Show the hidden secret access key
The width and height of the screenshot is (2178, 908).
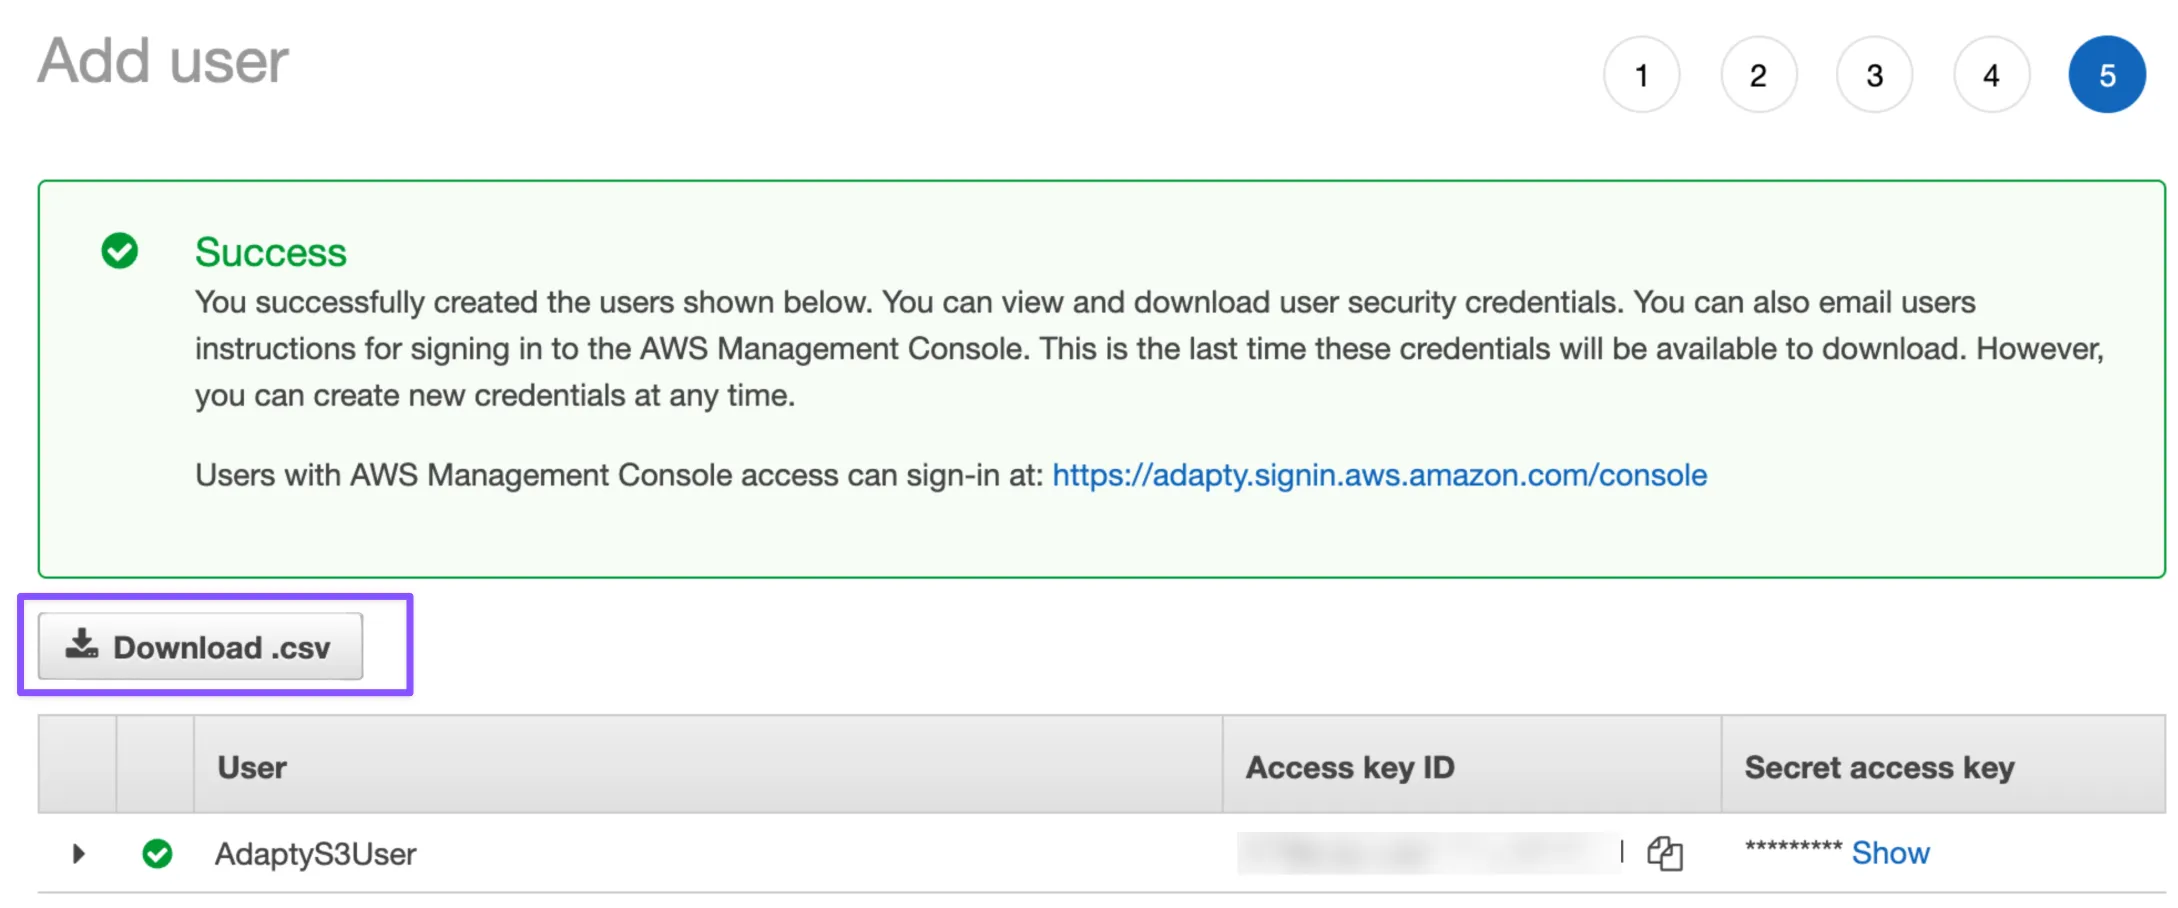coord(1890,853)
